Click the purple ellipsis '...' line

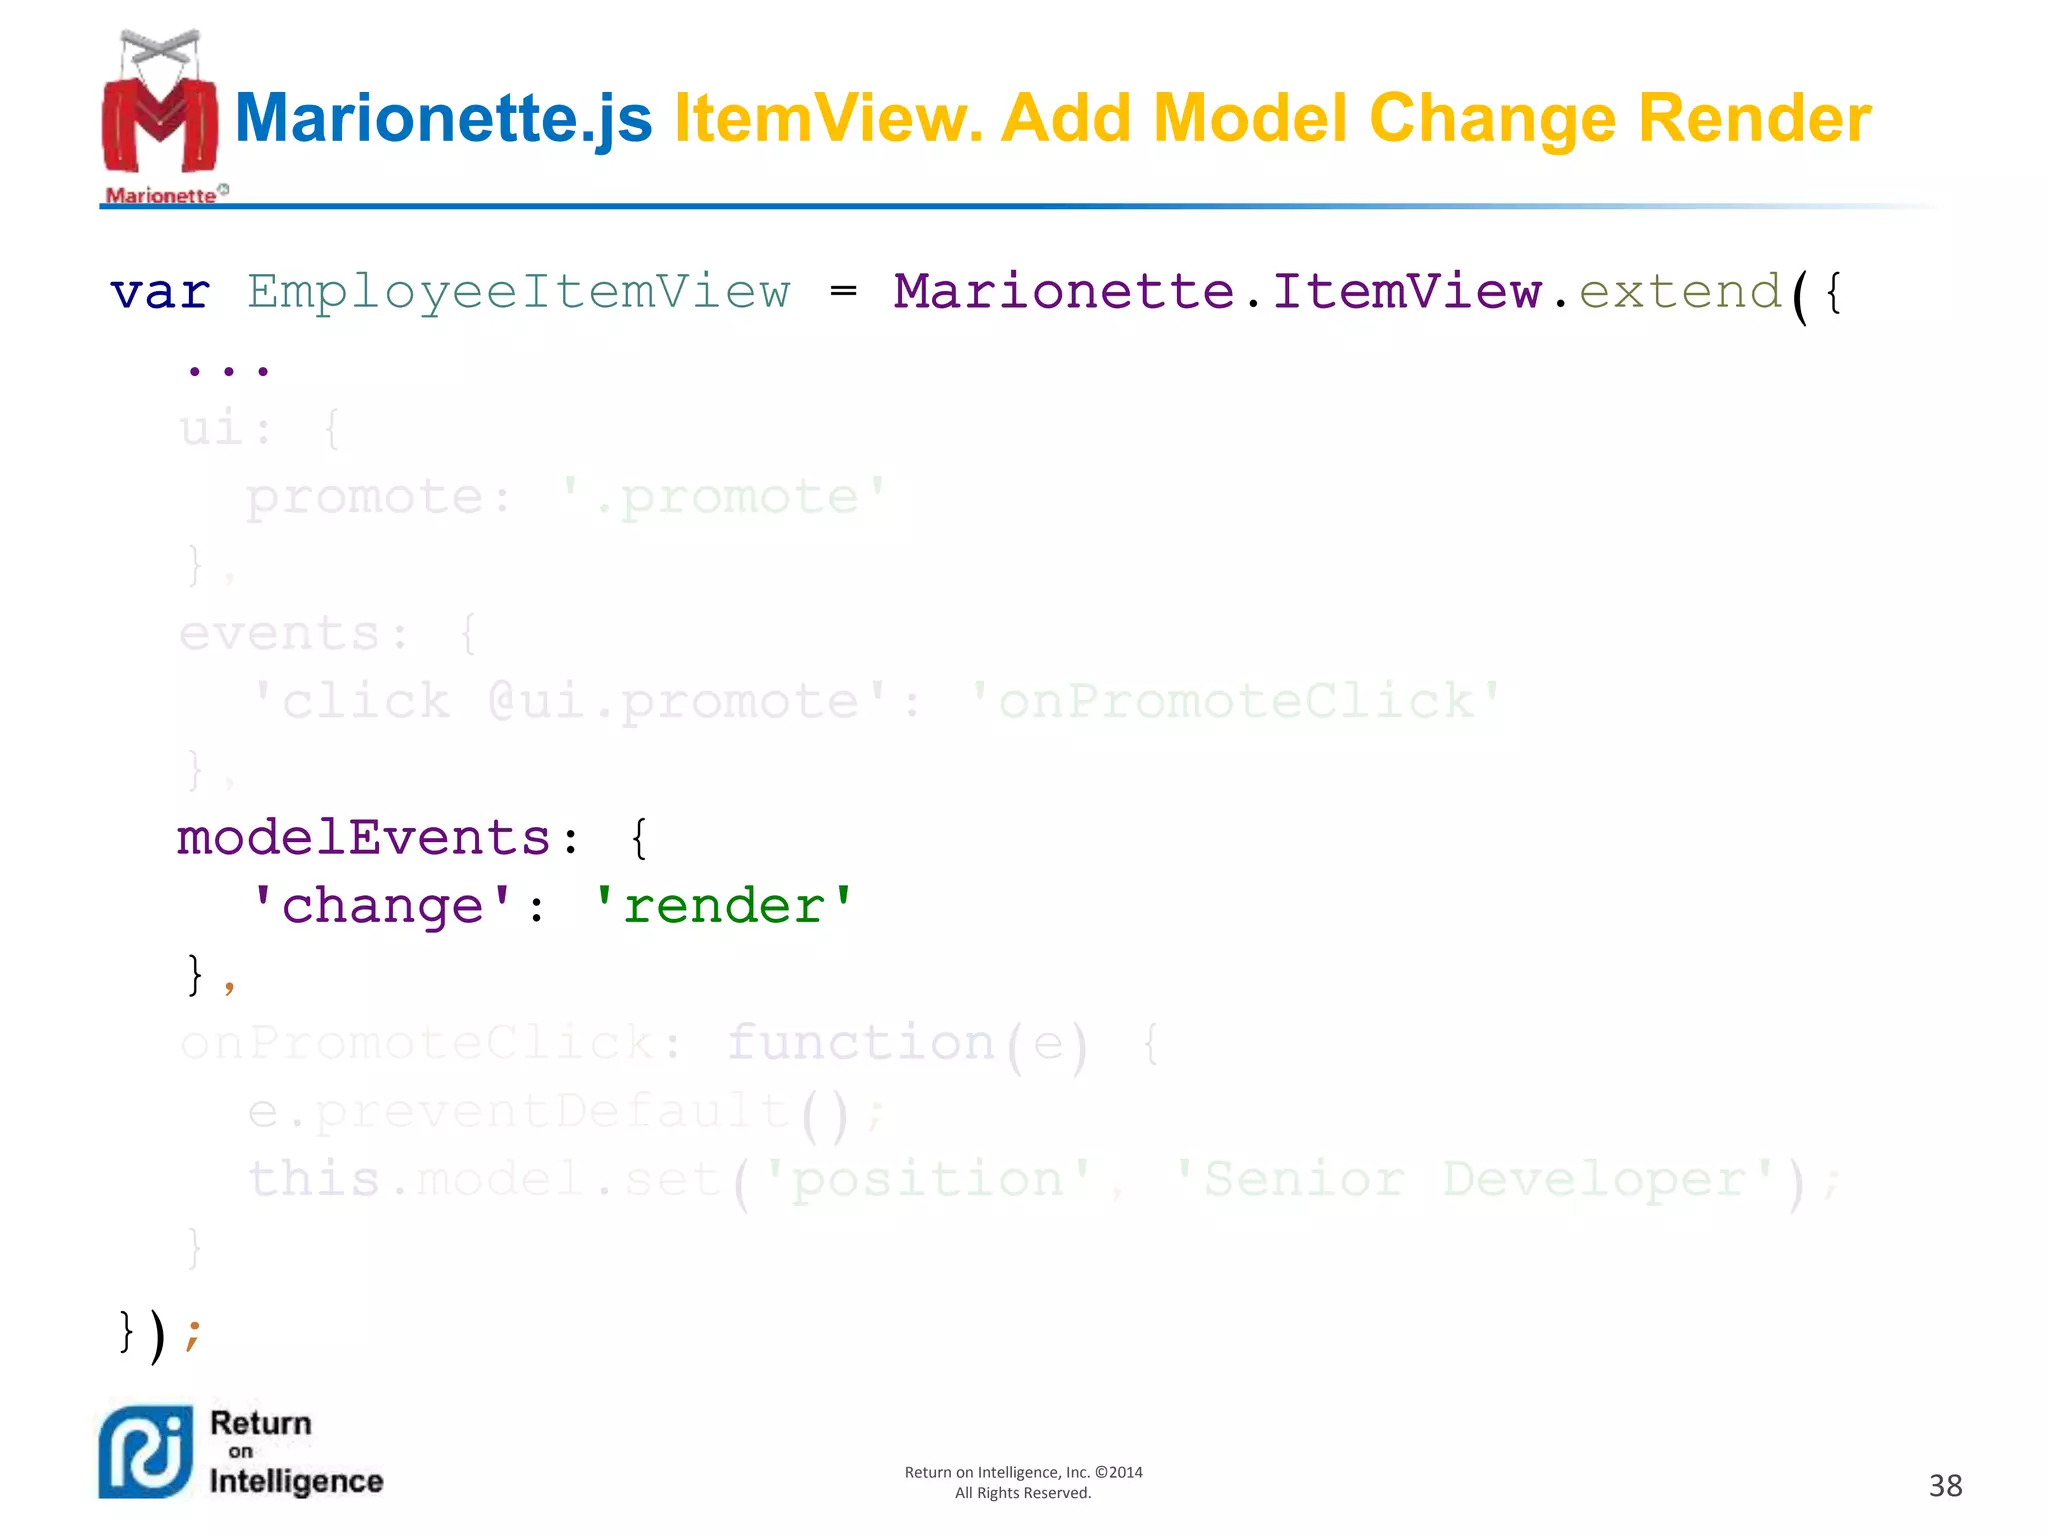[x=228, y=371]
